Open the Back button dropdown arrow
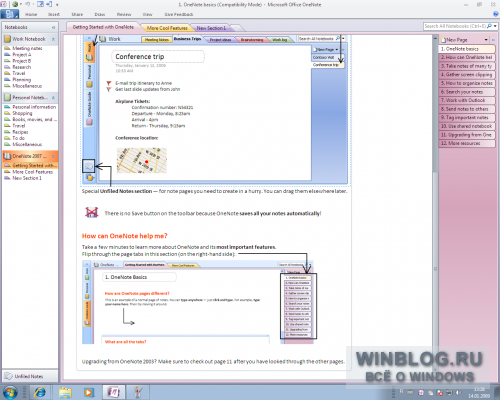 coord(21,5)
